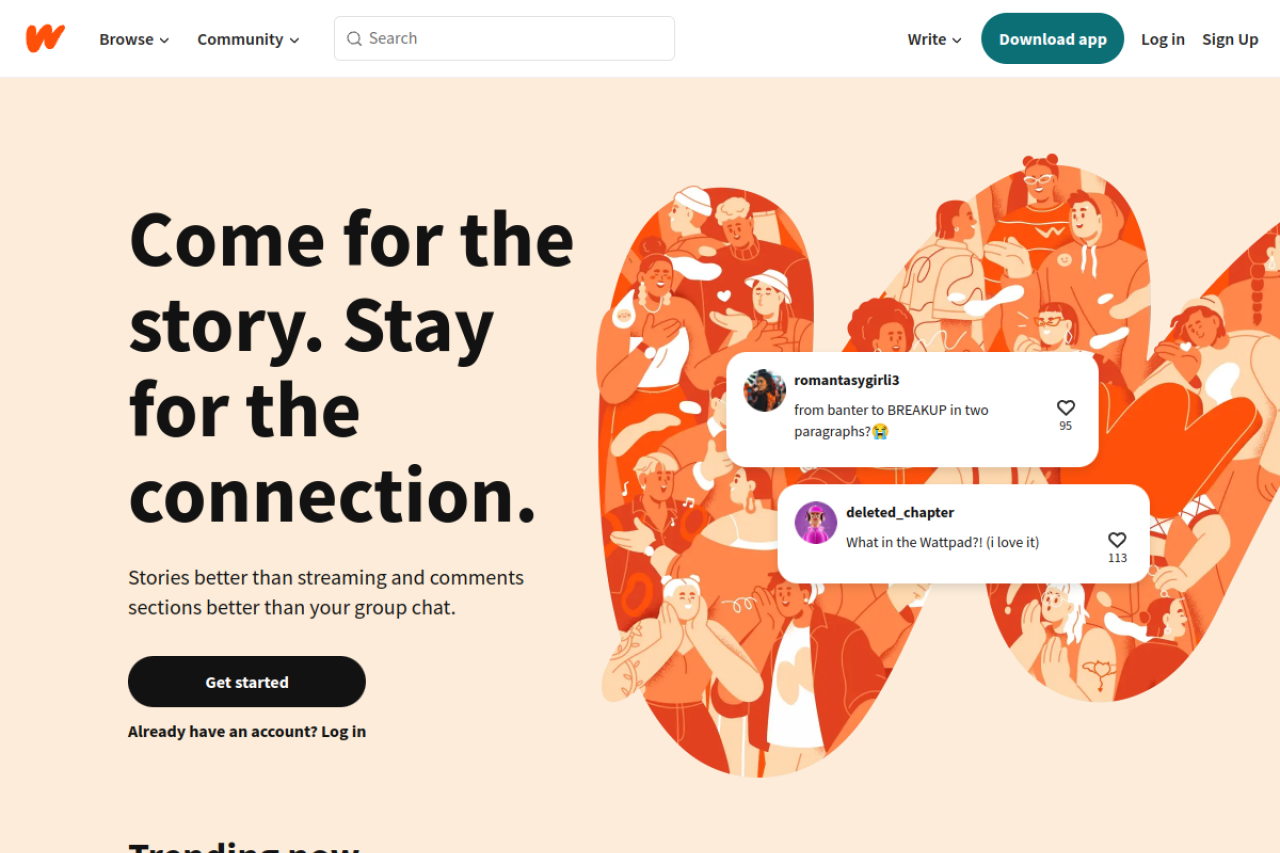Viewport: 1280px width, 853px height.
Task: Open the Community dropdown
Action: 248,39
